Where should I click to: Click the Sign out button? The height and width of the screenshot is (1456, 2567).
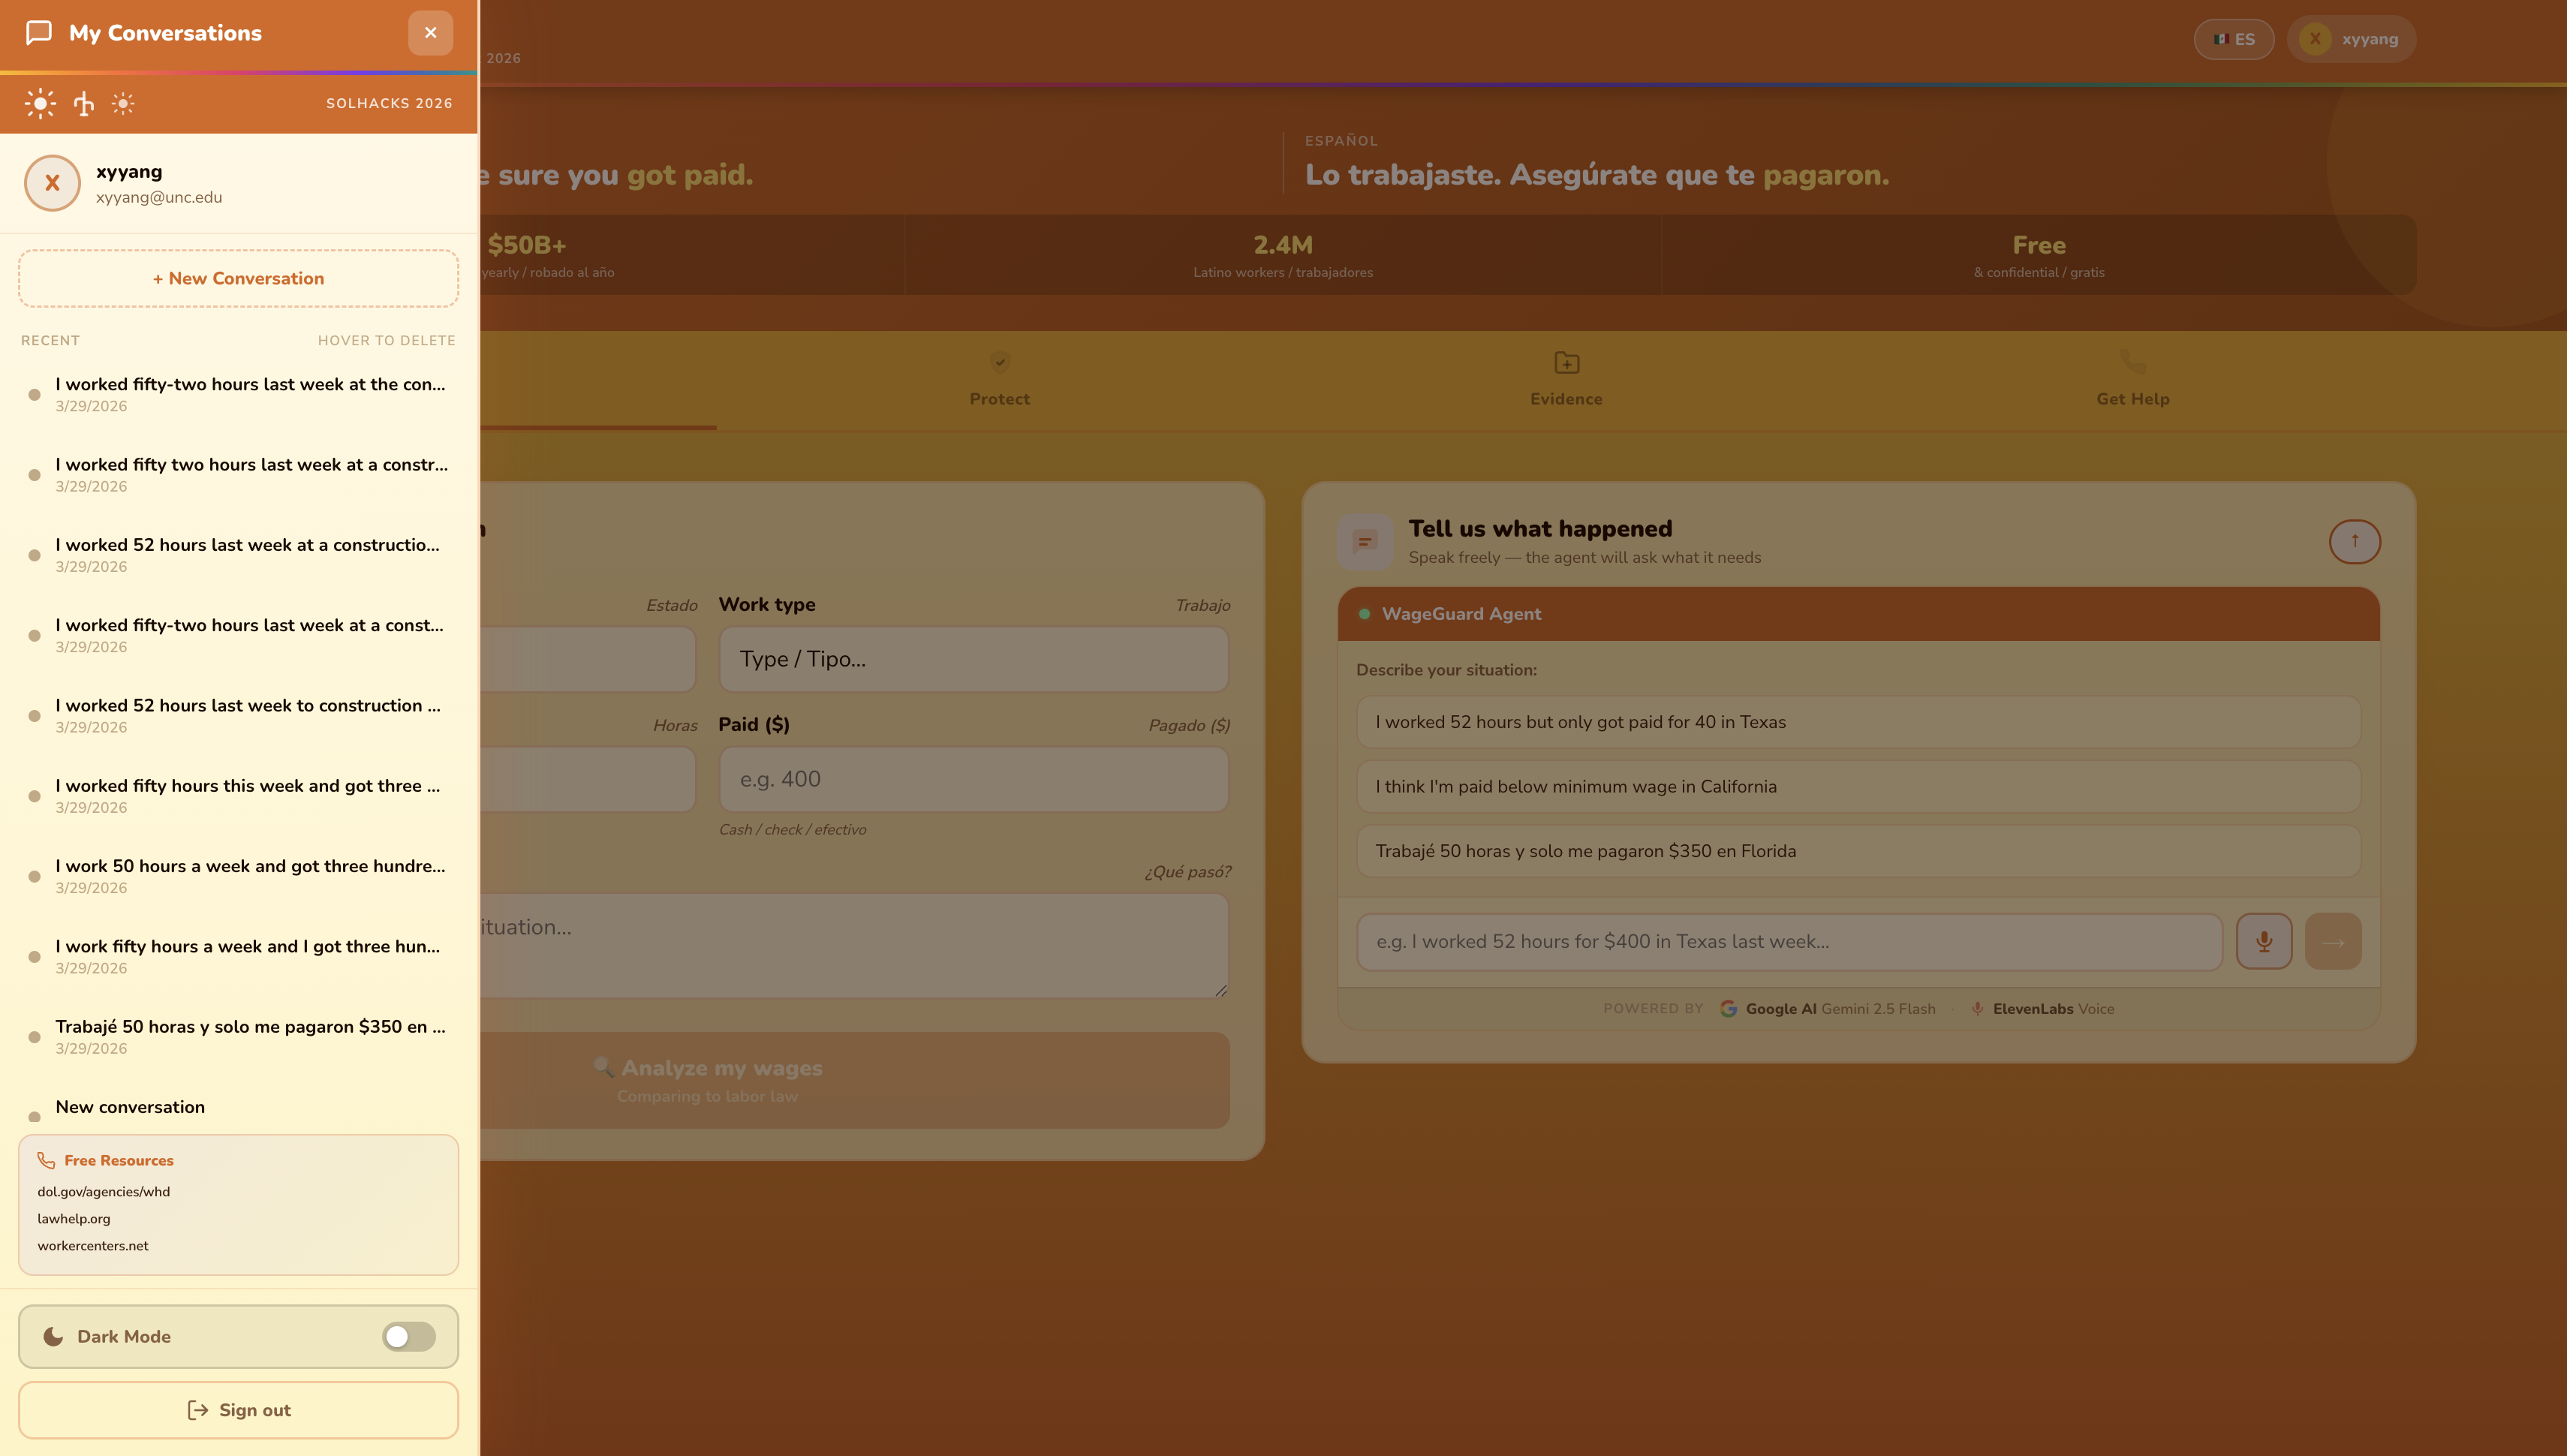238,1410
